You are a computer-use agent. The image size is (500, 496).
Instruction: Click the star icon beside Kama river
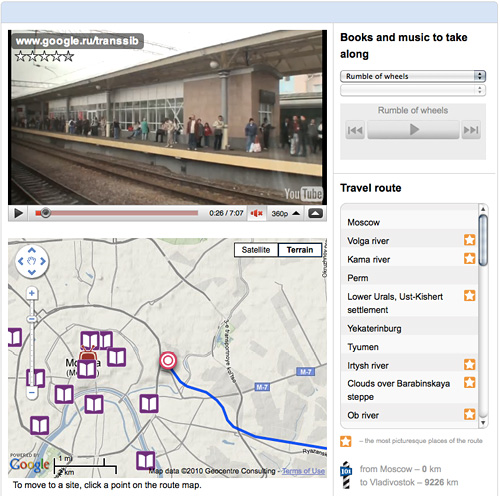(470, 258)
